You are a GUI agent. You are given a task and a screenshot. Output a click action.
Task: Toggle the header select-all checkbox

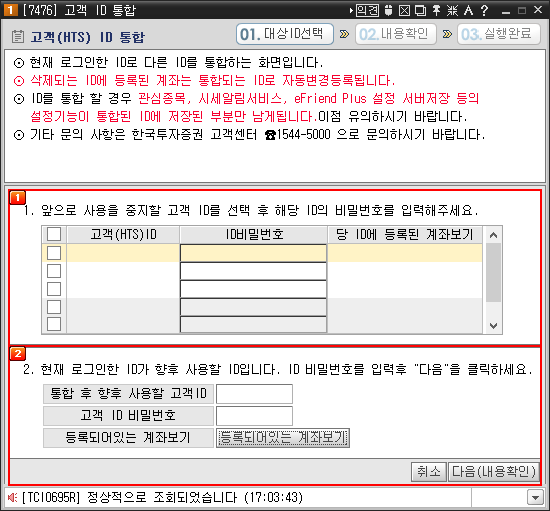pyautogui.click(x=54, y=234)
